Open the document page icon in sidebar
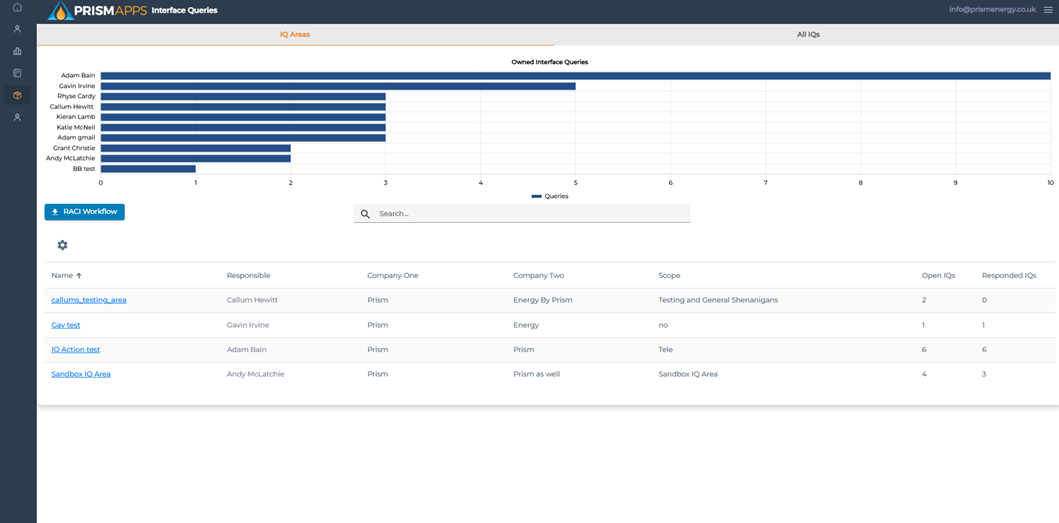1059x523 pixels. pos(17,73)
